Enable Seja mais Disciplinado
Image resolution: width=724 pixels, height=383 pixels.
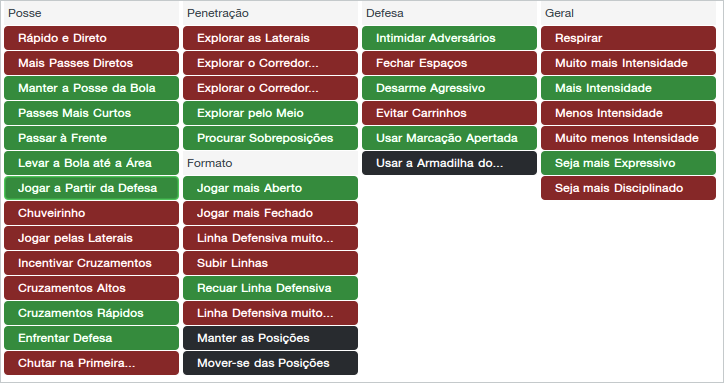click(628, 188)
